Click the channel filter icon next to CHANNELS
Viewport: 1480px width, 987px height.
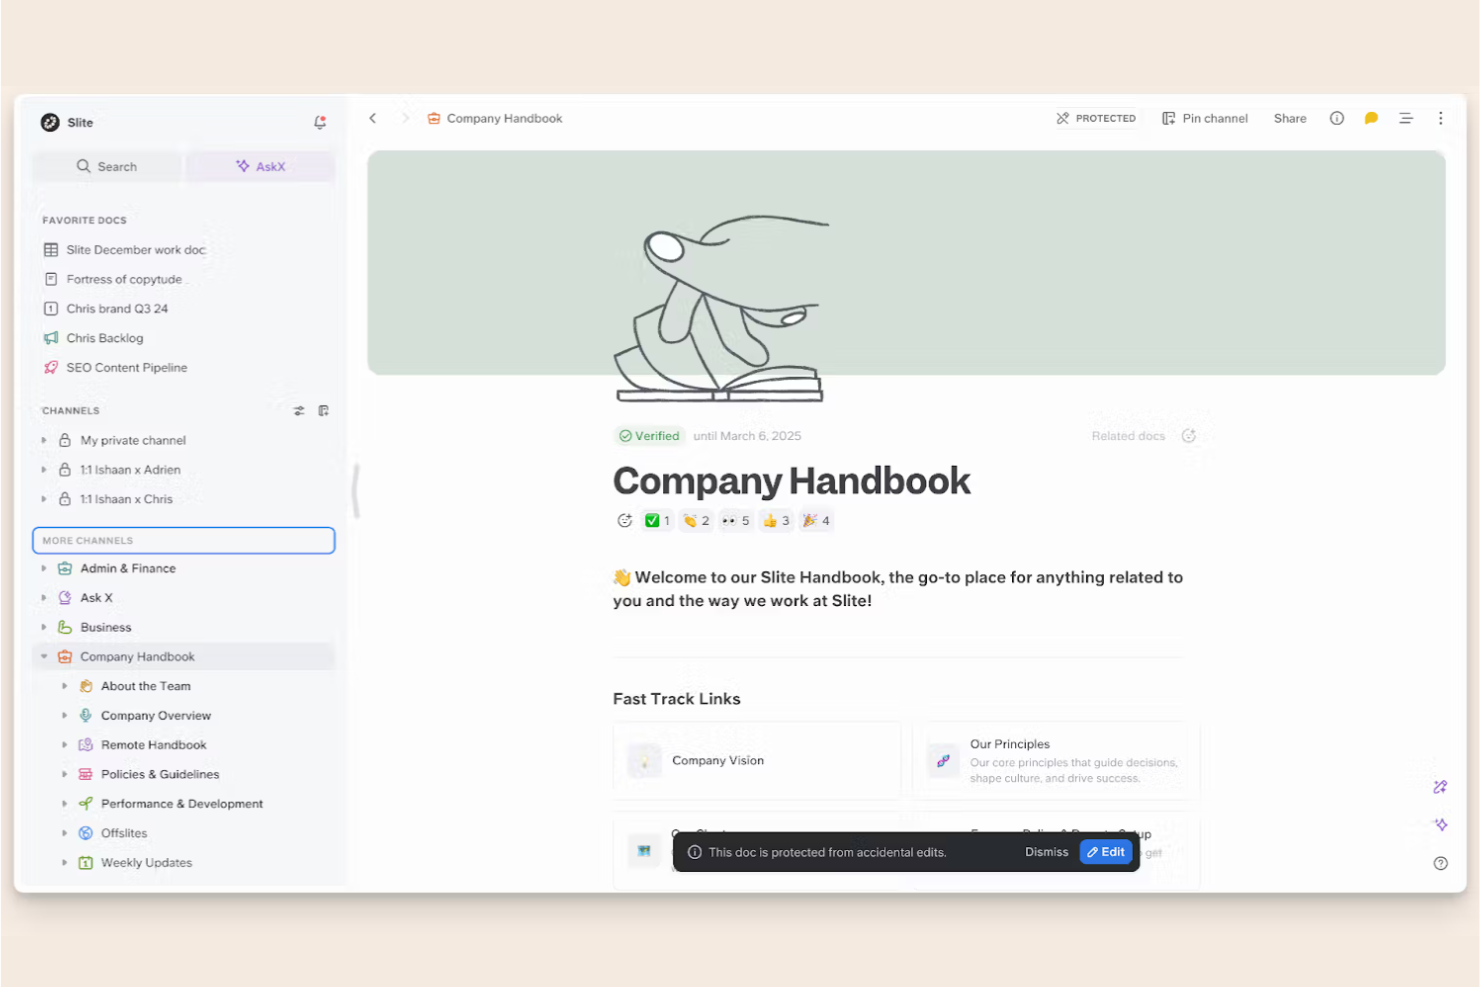tap(298, 410)
